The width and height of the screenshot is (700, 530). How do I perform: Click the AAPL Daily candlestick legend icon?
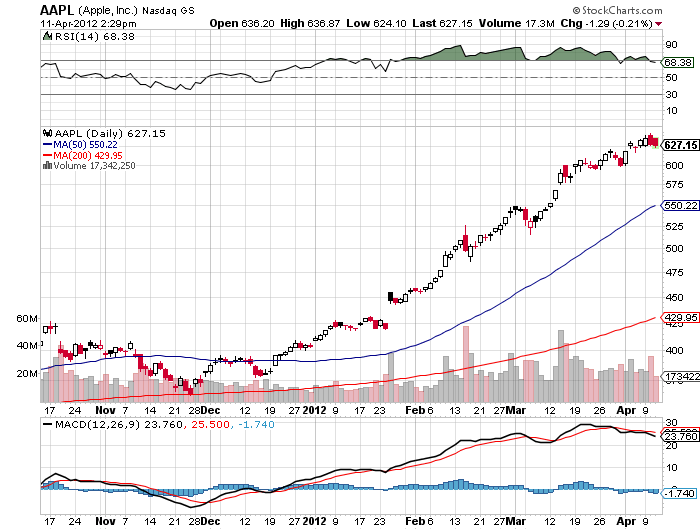point(47,133)
